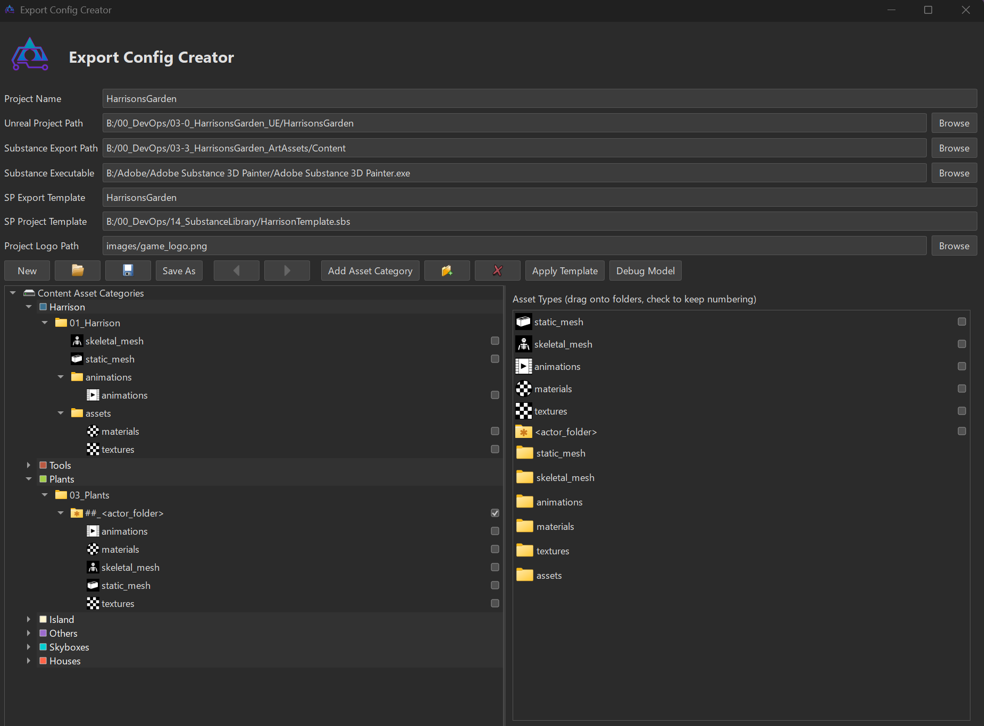Viewport: 984px width, 726px height.
Task: Uncheck the ##_<actor_folder> numbering checkbox
Action: pyautogui.click(x=495, y=513)
